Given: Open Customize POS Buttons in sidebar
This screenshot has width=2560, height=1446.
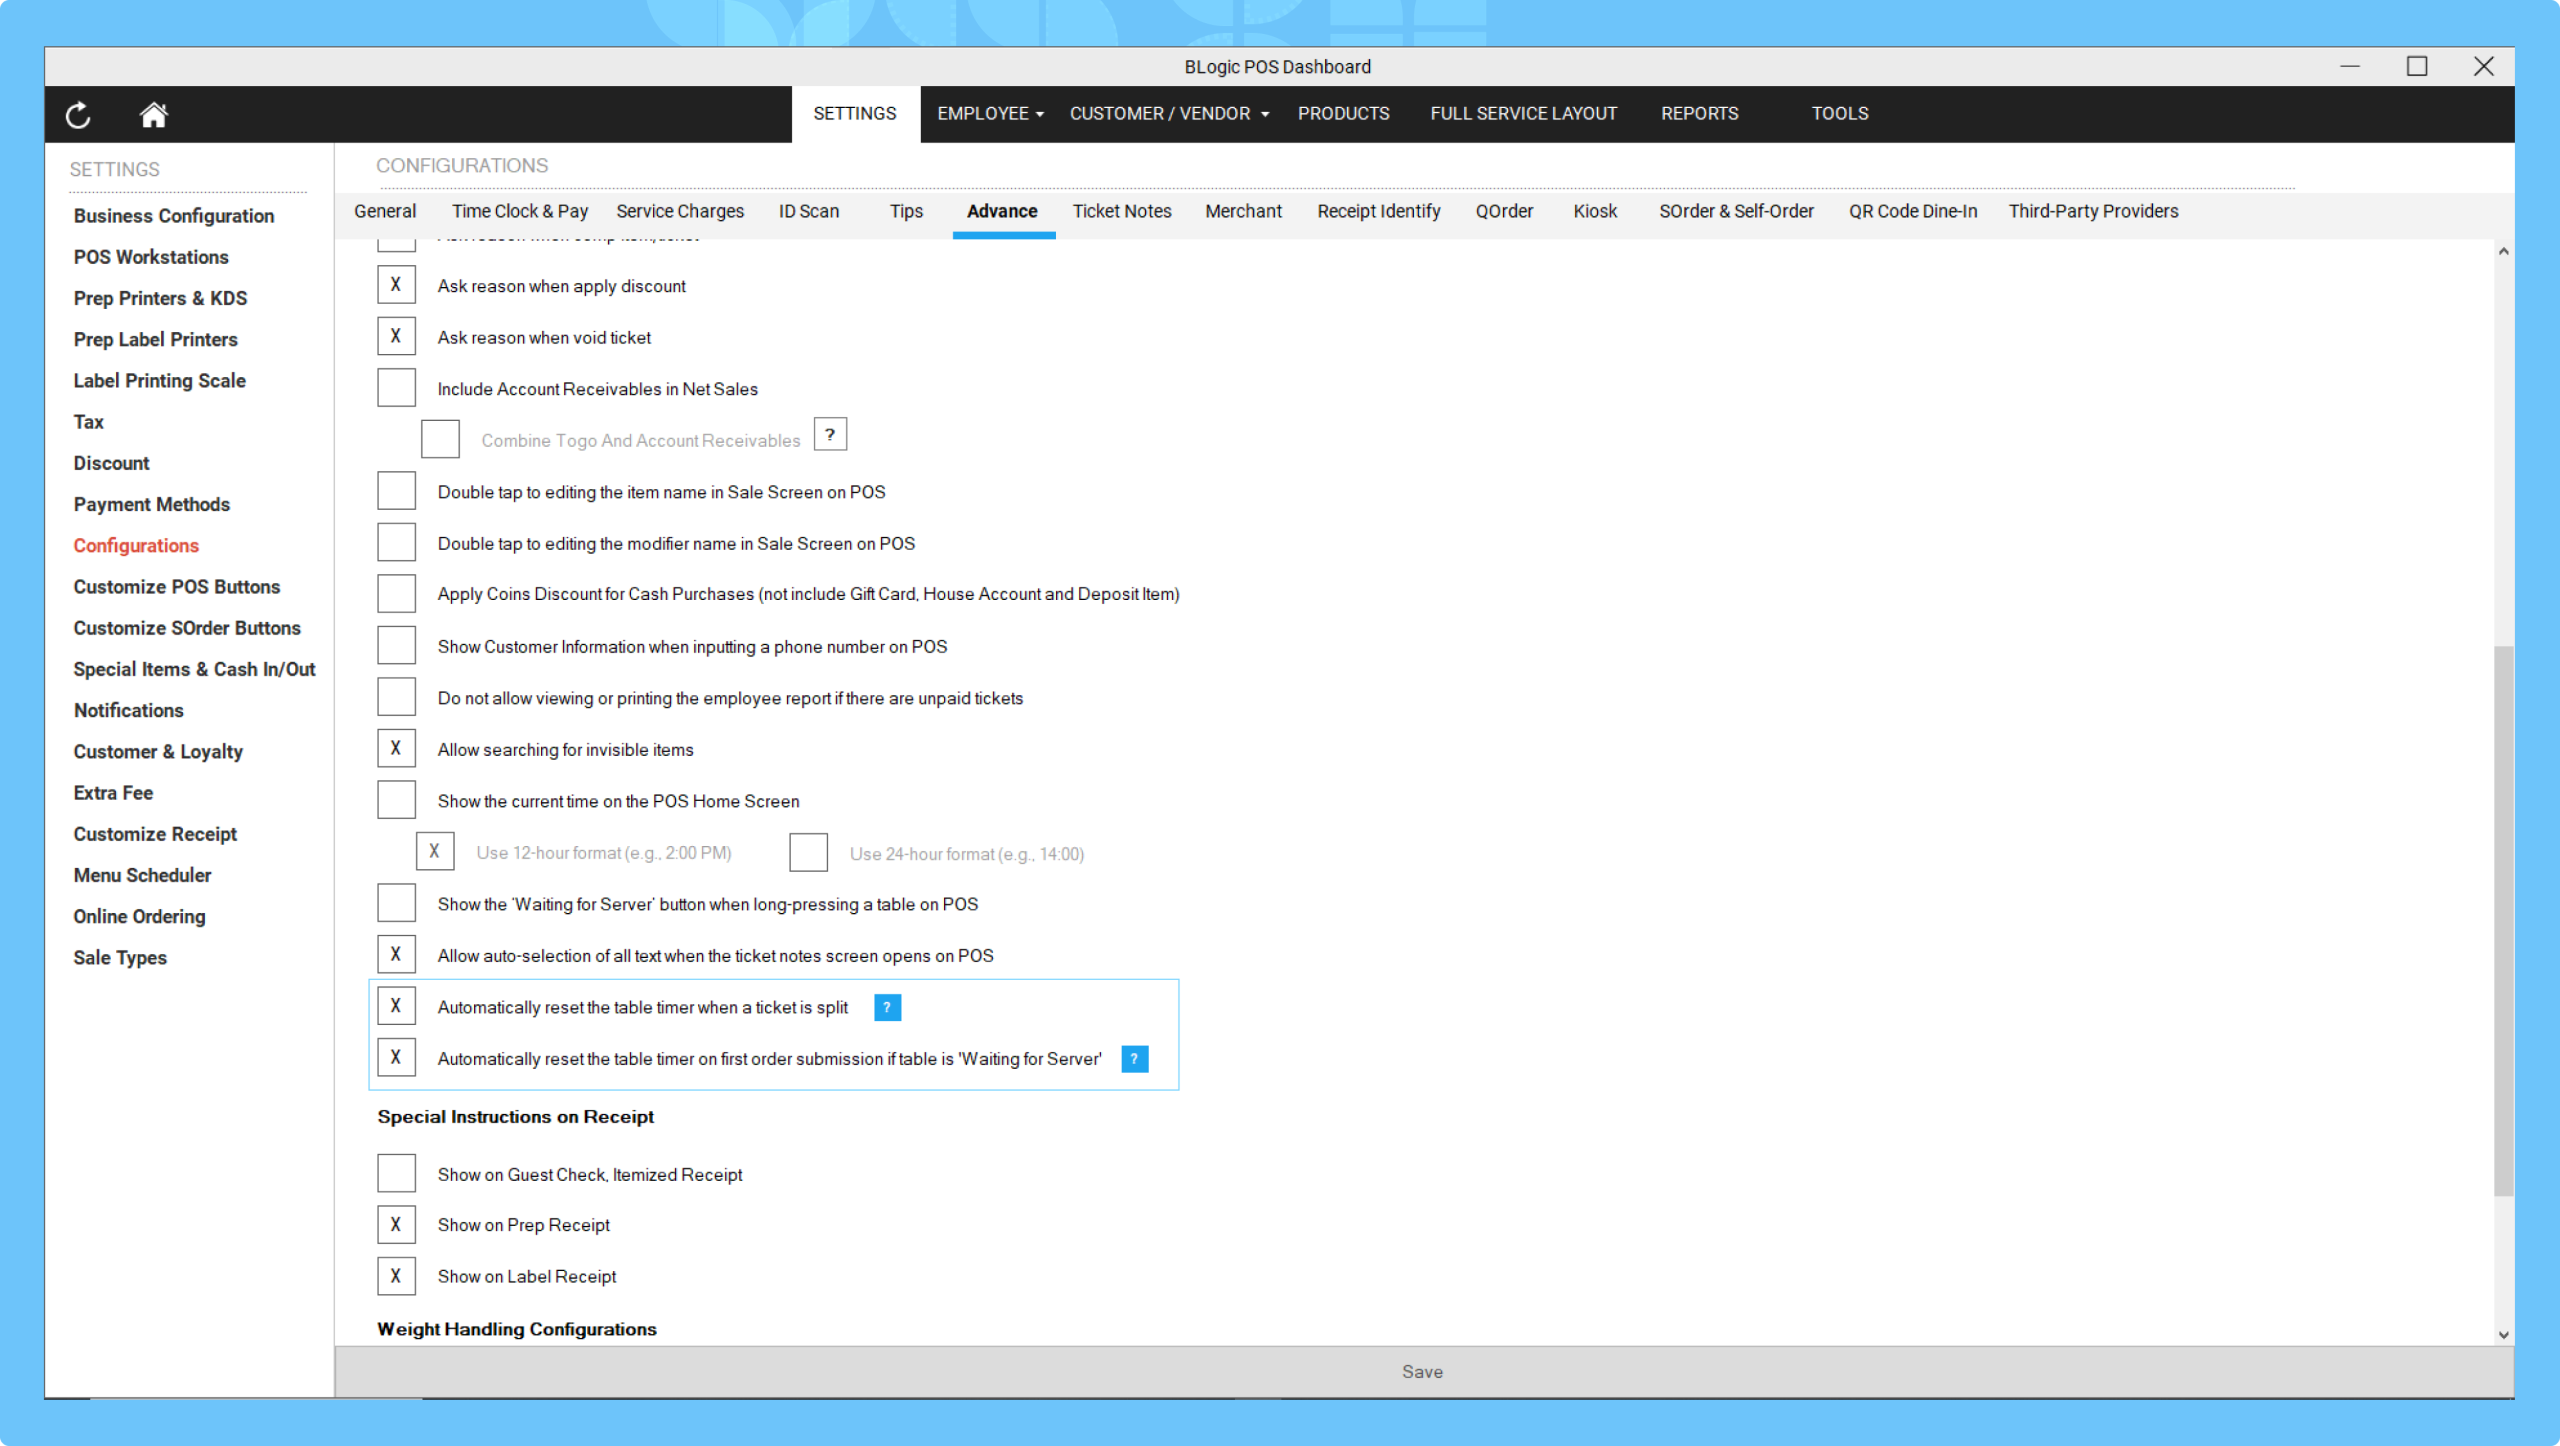Looking at the screenshot, I should coord(176,587).
